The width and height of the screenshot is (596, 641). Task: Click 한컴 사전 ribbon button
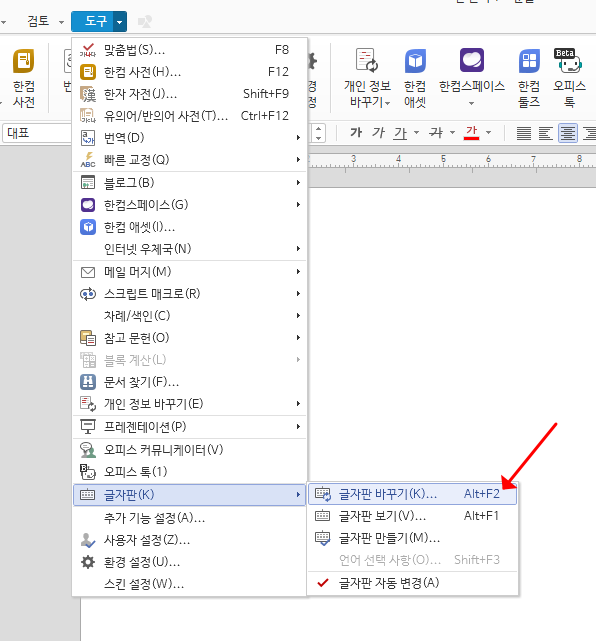click(24, 78)
